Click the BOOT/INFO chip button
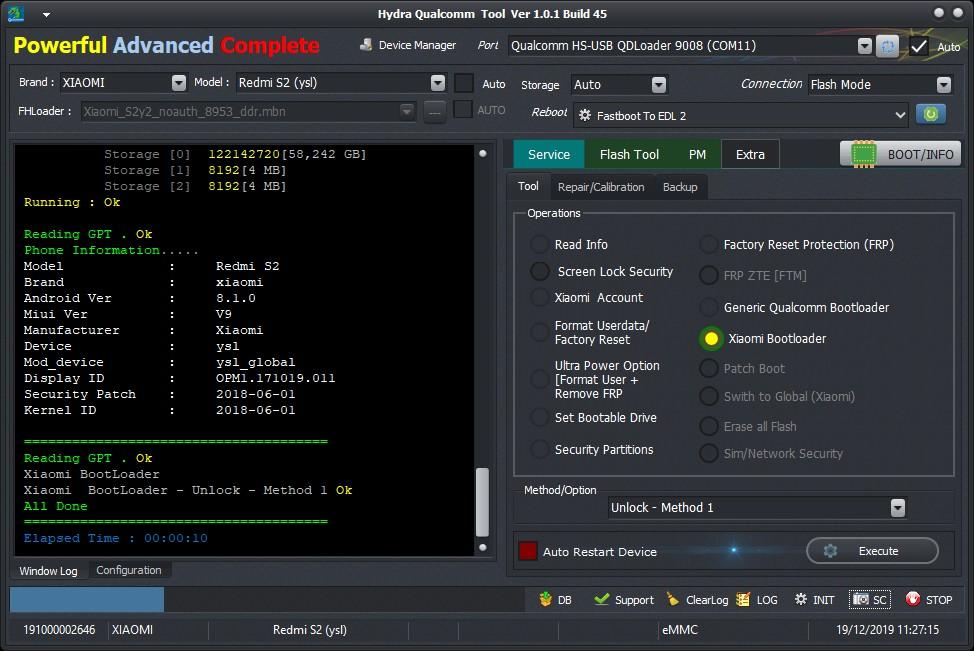This screenshot has width=974, height=651. pos(900,154)
